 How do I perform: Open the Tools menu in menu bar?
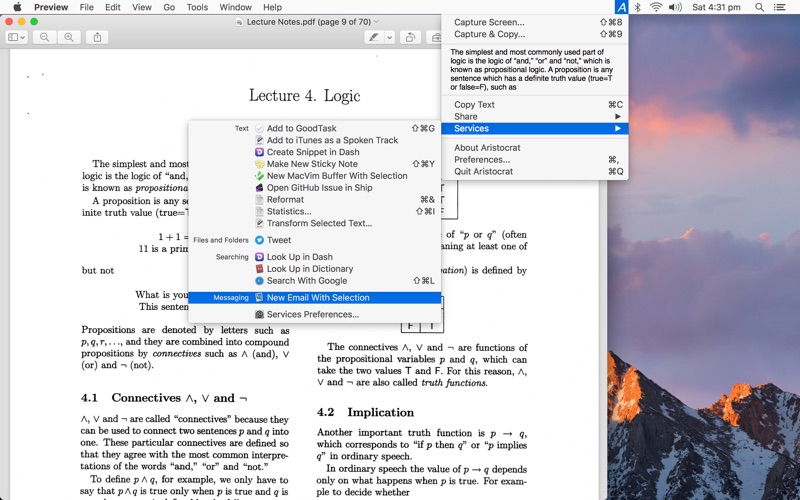click(x=197, y=7)
